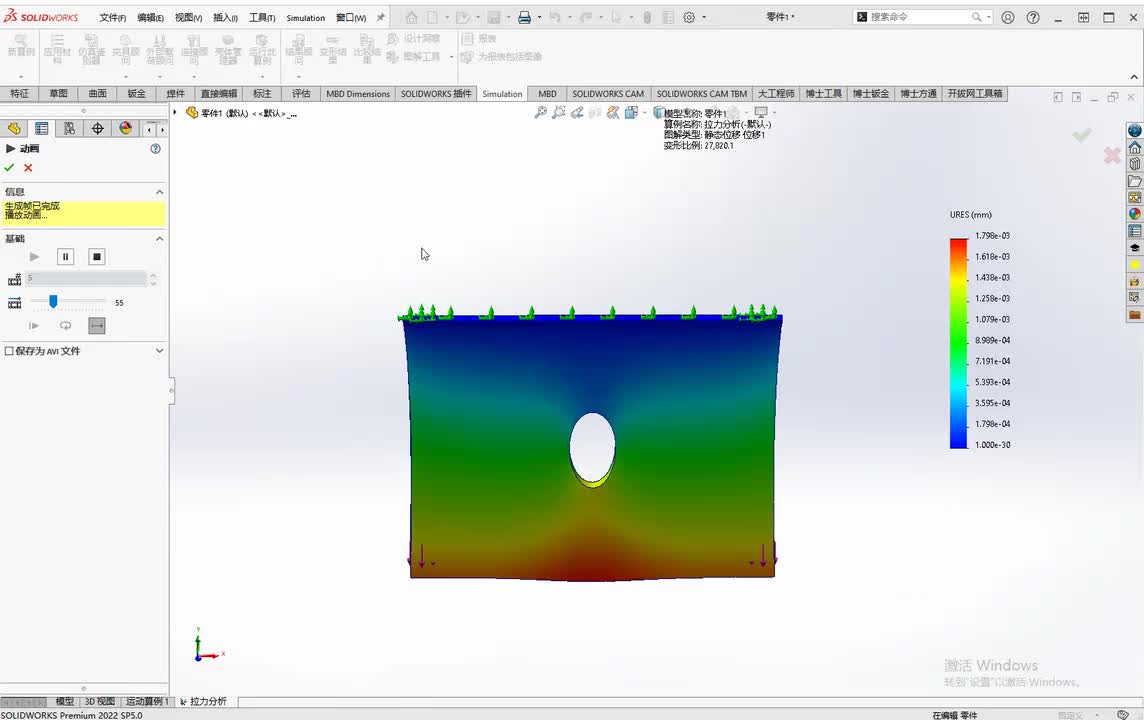This screenshot has width=1144, height=720.
Task: Open the user login account icon
Action: [1008, 17]
